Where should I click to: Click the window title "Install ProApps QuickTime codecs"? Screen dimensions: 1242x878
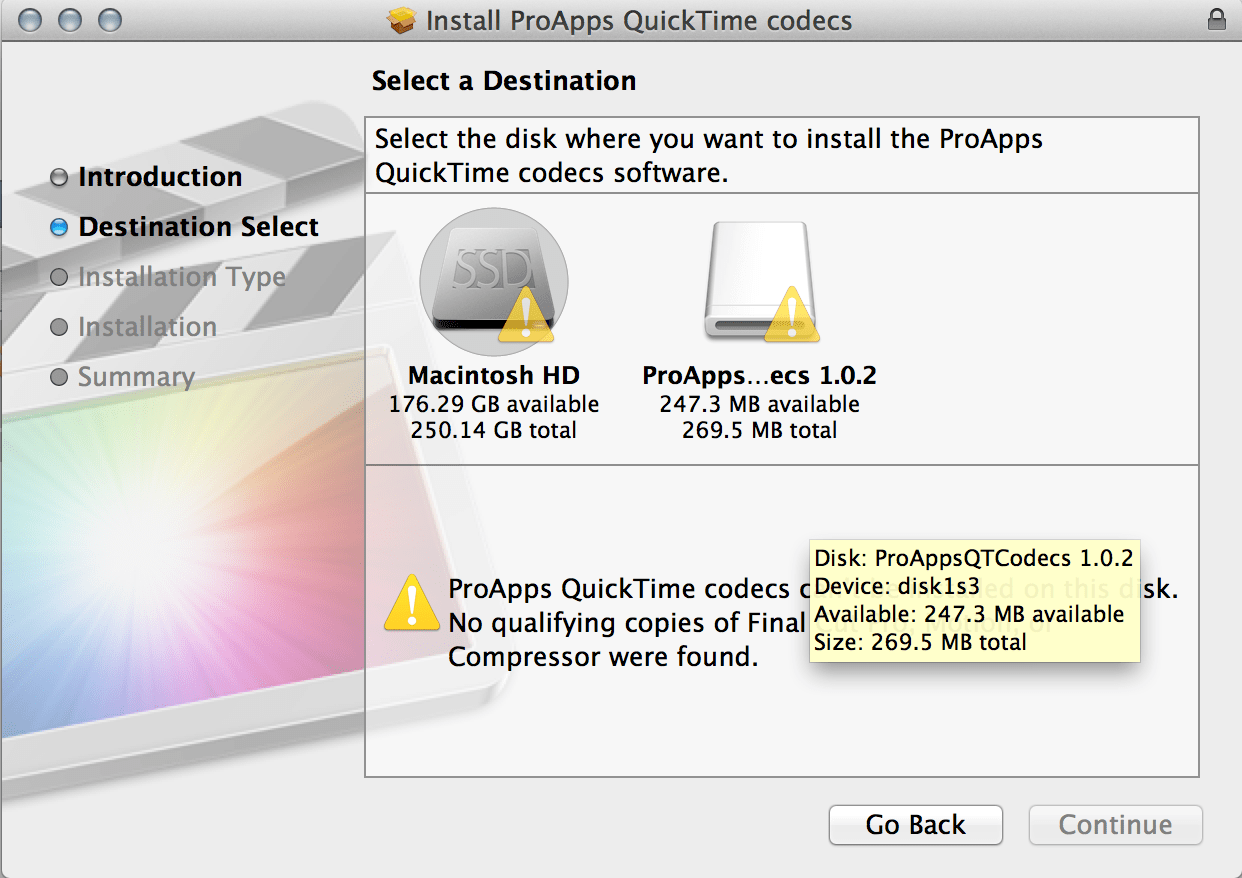point(638,20)
